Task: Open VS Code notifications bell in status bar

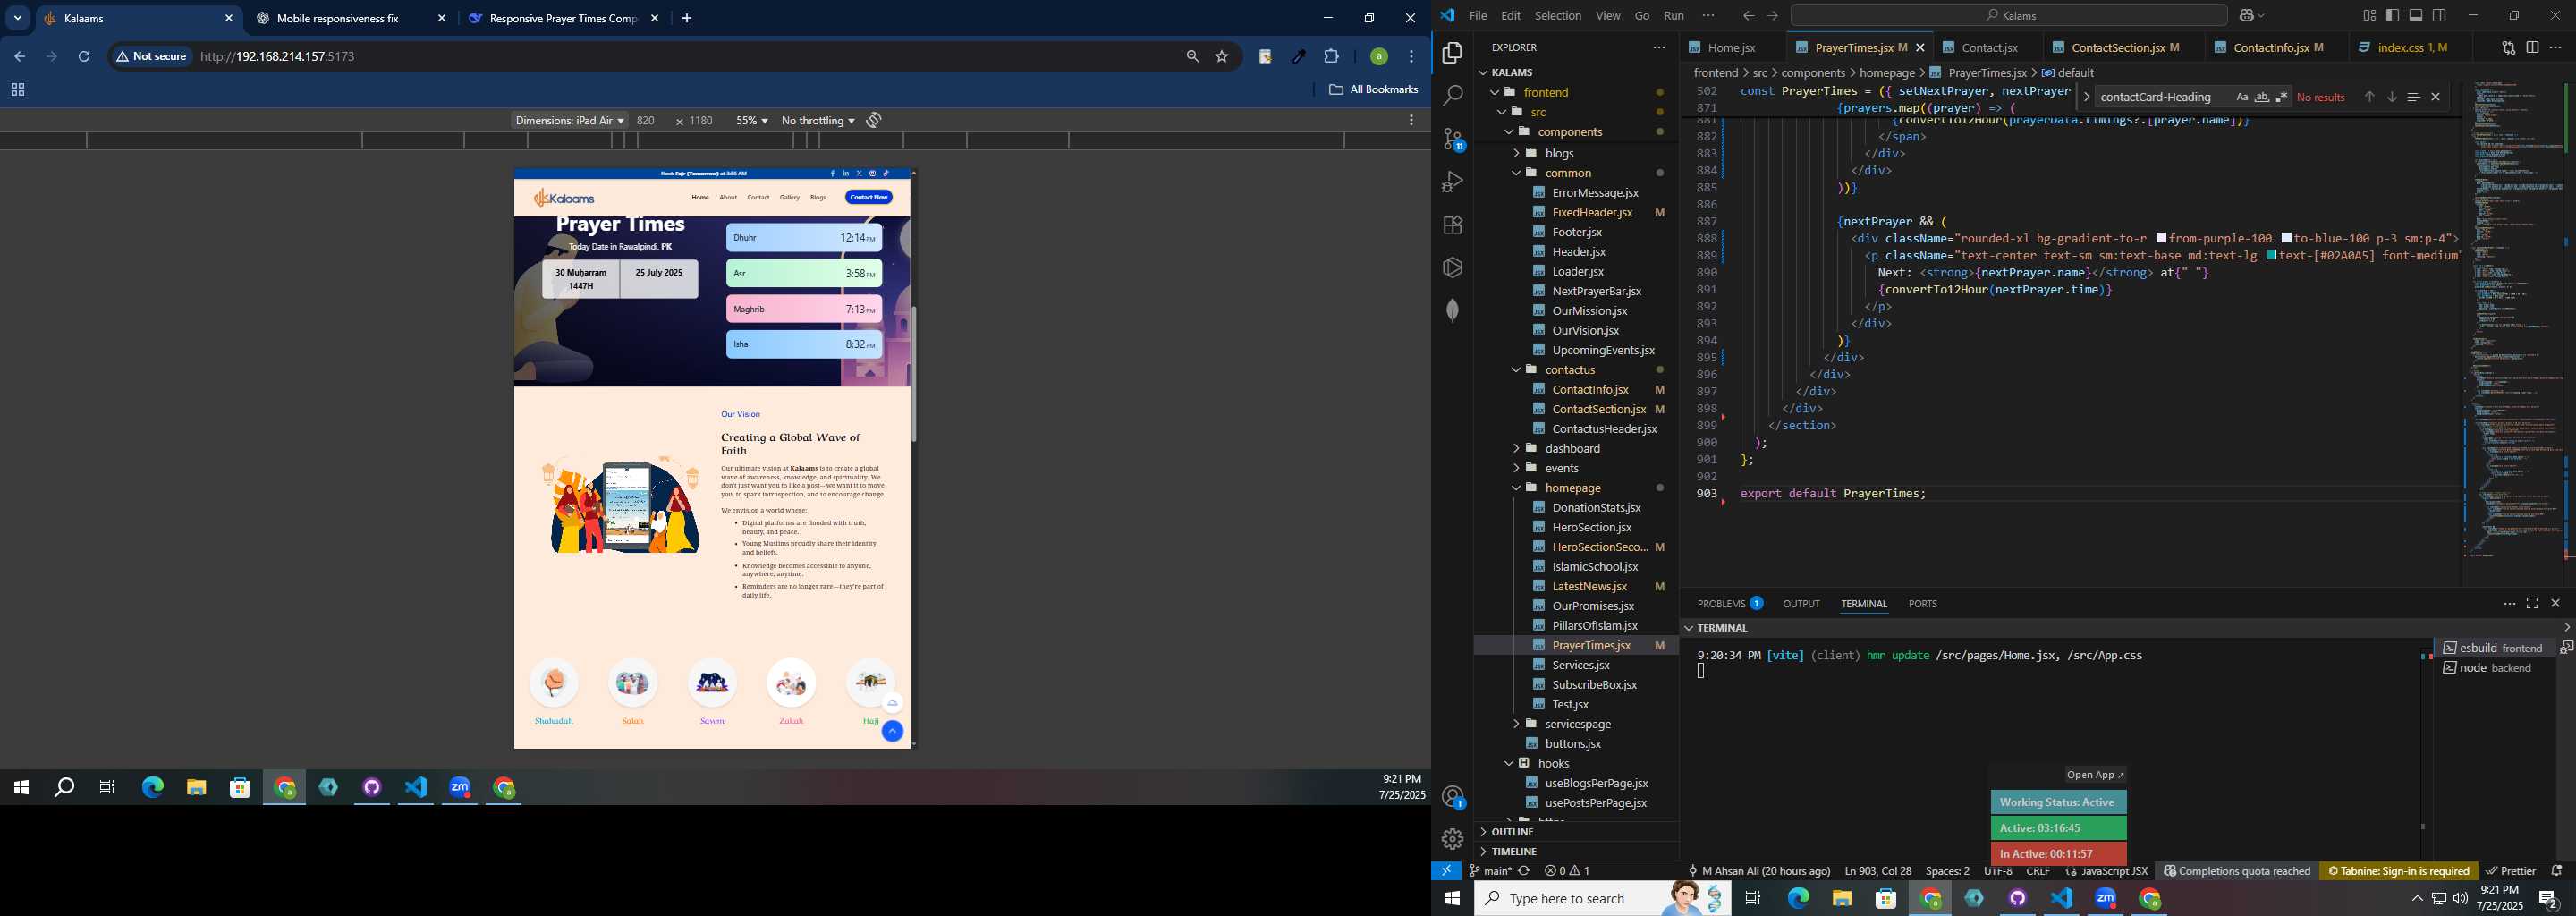Action: click(2557, 871)
